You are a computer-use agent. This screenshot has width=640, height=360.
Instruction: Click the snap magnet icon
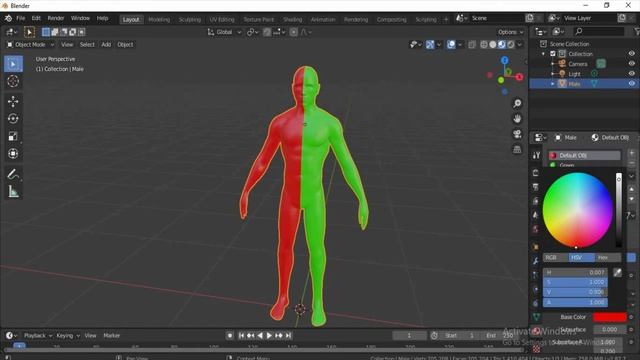[x=267, y=32]
